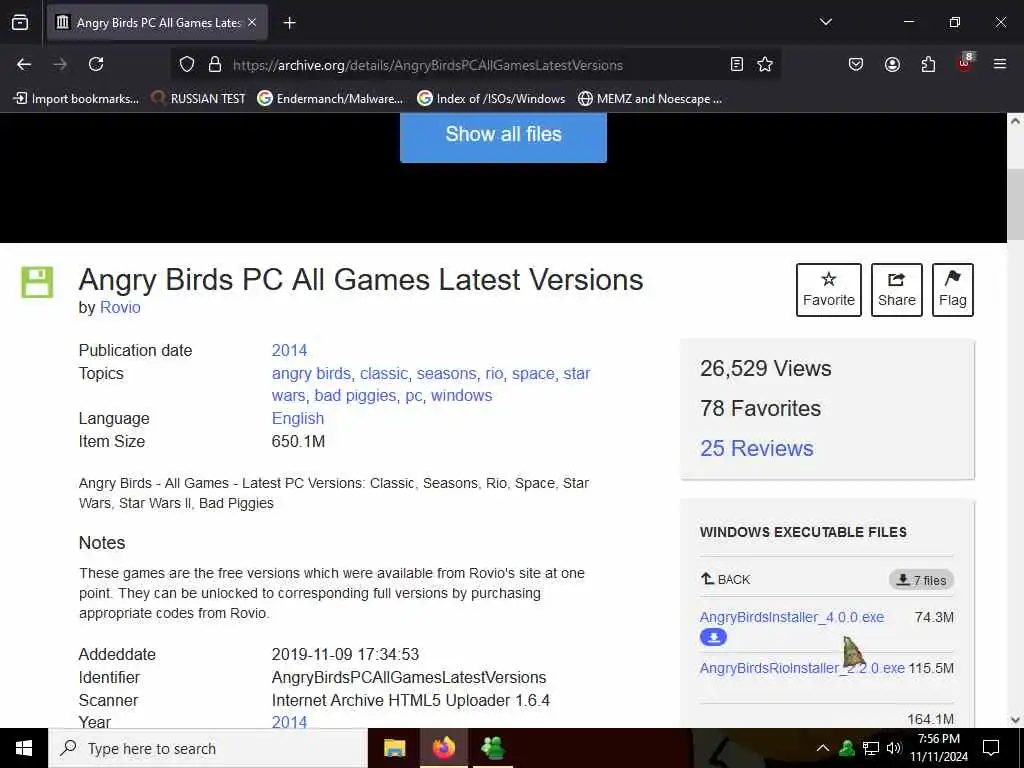Open a new browser tab
1024x768 pixels.
(289, 23)
